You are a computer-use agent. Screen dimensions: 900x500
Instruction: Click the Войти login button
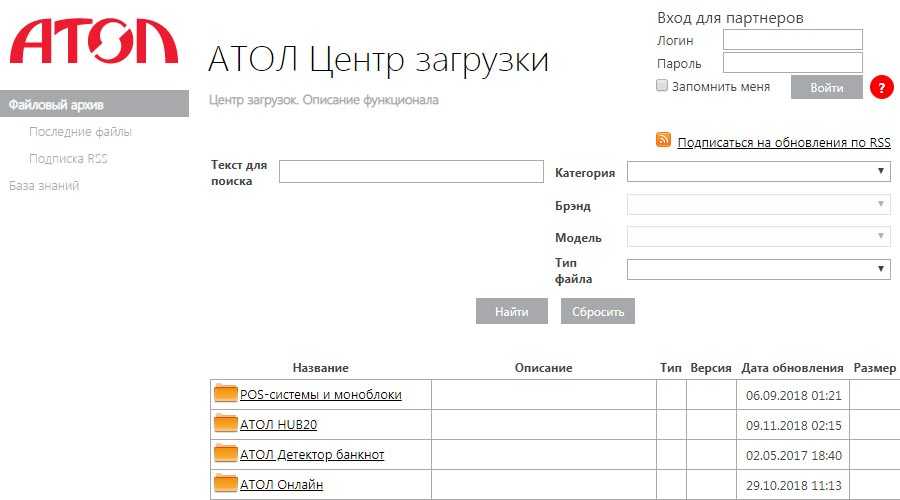pos(827,87)
